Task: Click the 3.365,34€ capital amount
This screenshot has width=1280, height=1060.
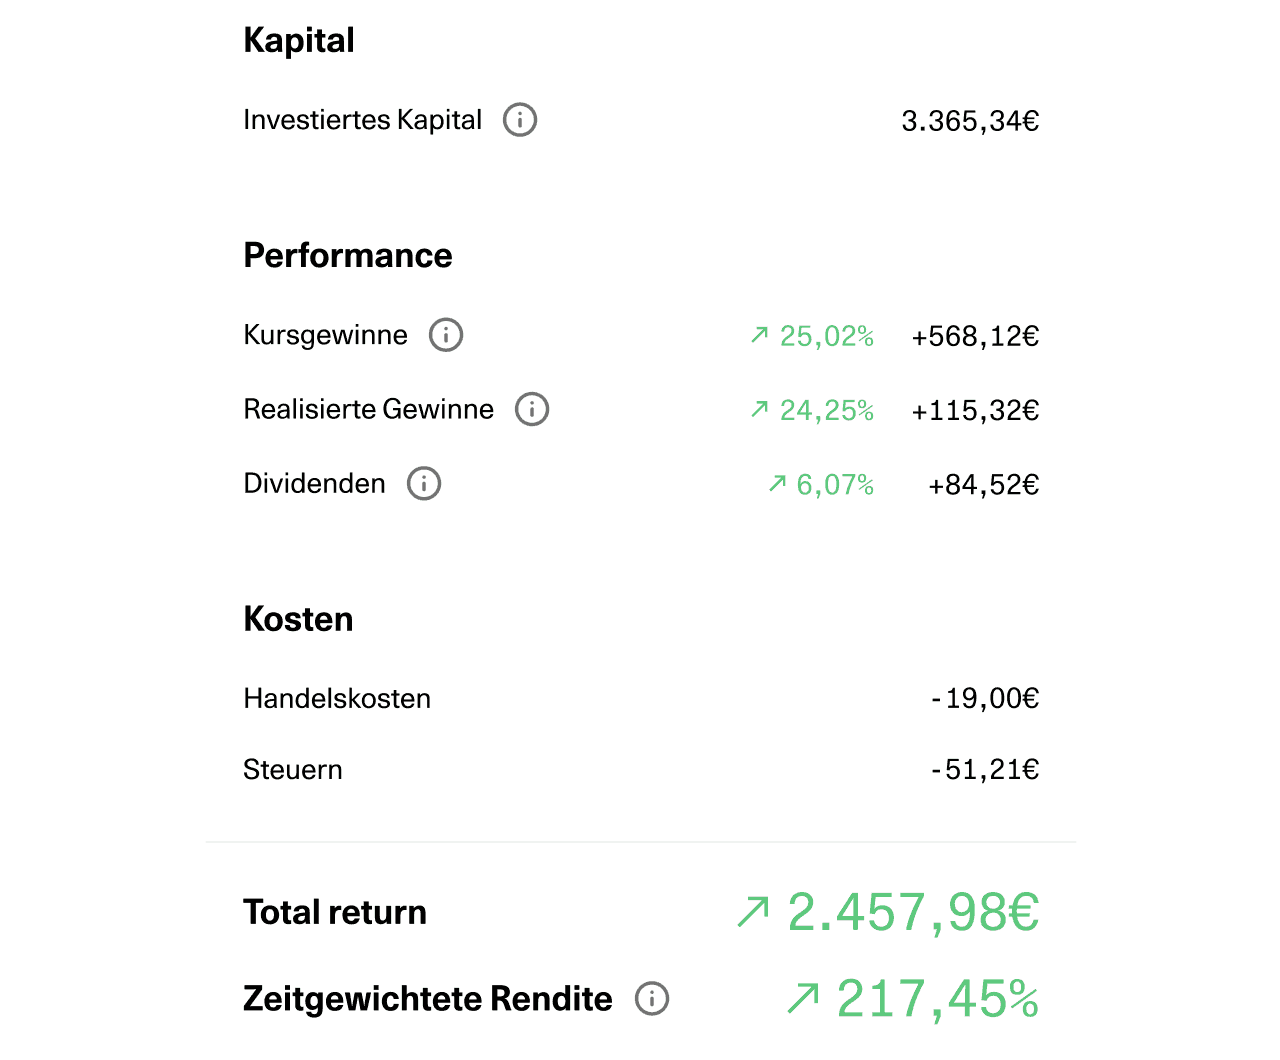Action: [970, 121]
